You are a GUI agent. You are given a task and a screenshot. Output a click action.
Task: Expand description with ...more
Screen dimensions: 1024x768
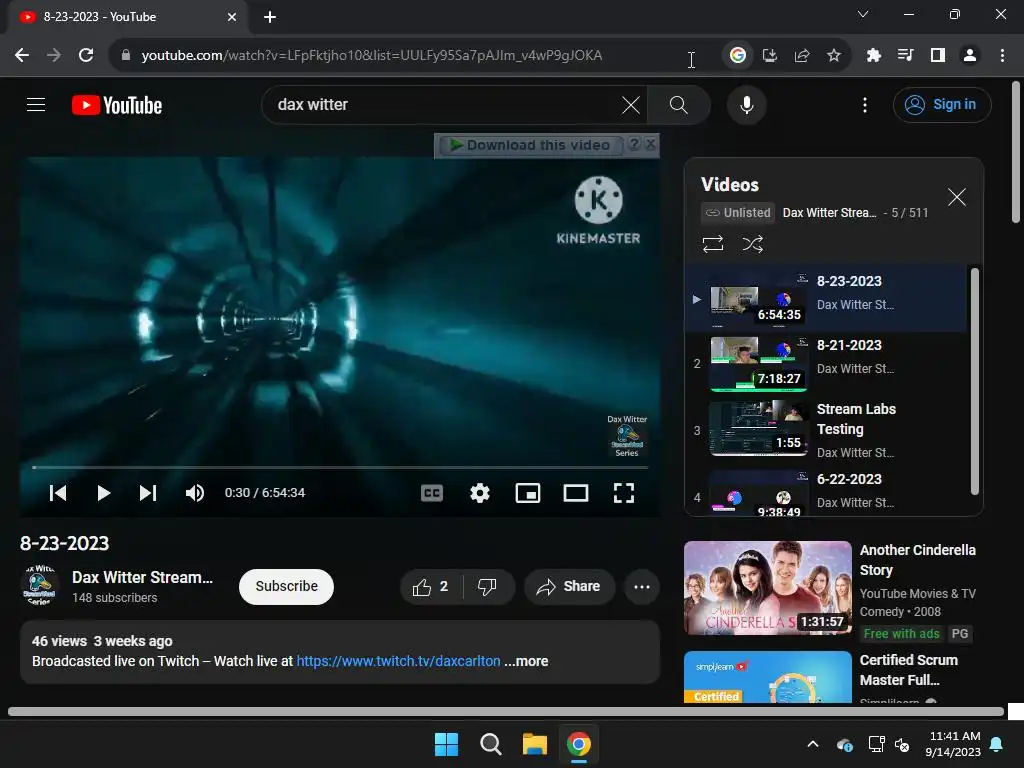tap(526, 661)
